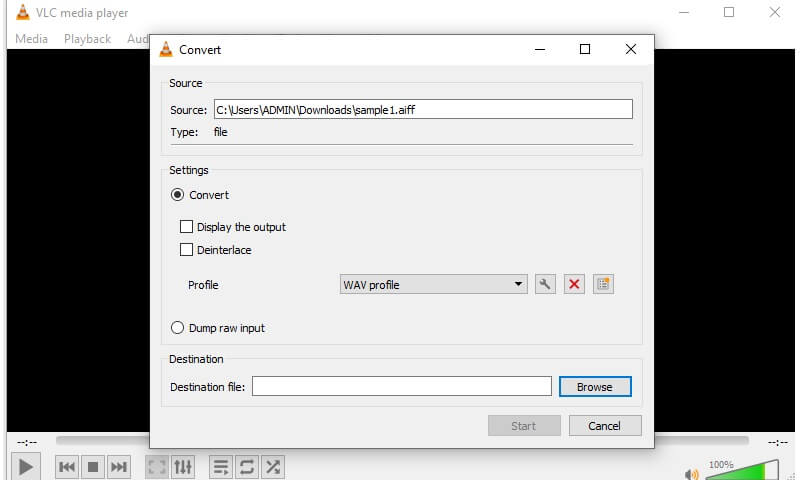Click the create new profile icon

pyautogui.click(x=602, y=285)
